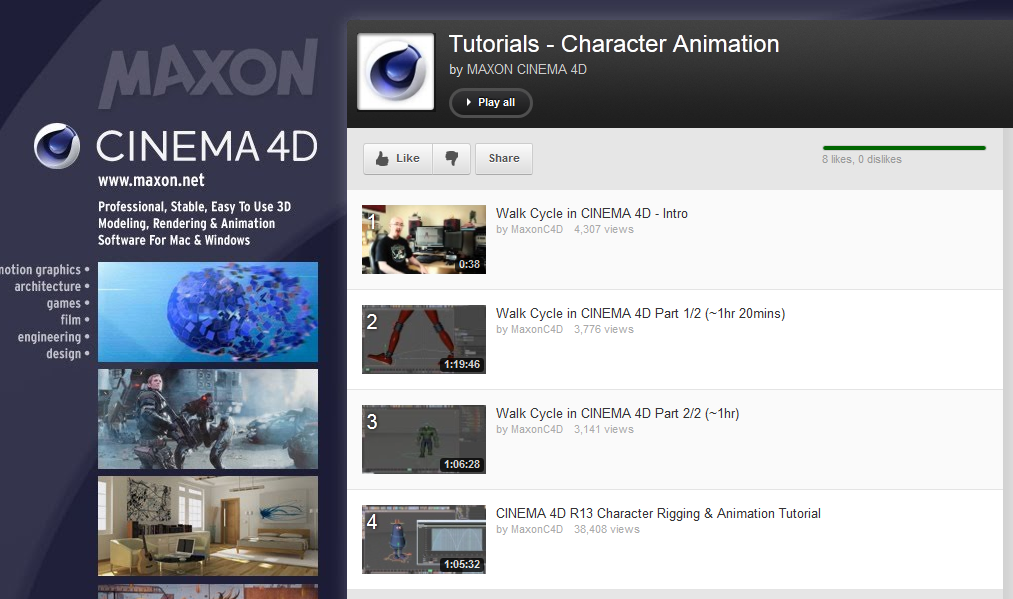Click blue shattered sphere banner image
This screenshot has height=599, width=1013.
208,312
